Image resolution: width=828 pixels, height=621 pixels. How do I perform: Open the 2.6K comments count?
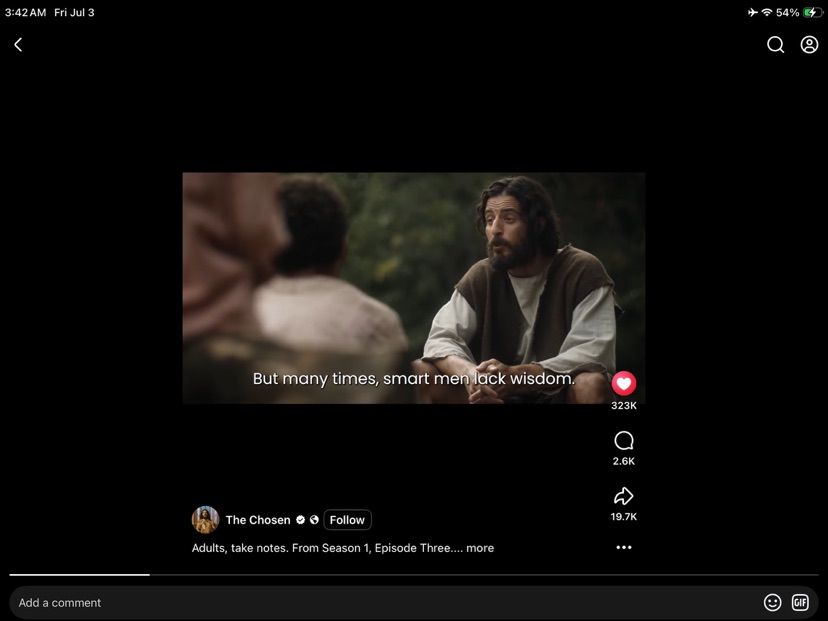click(x=624, y=461)
